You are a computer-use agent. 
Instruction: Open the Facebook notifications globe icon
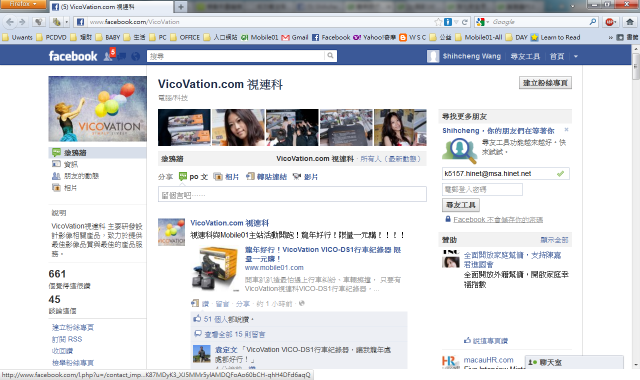pos(136,56)
